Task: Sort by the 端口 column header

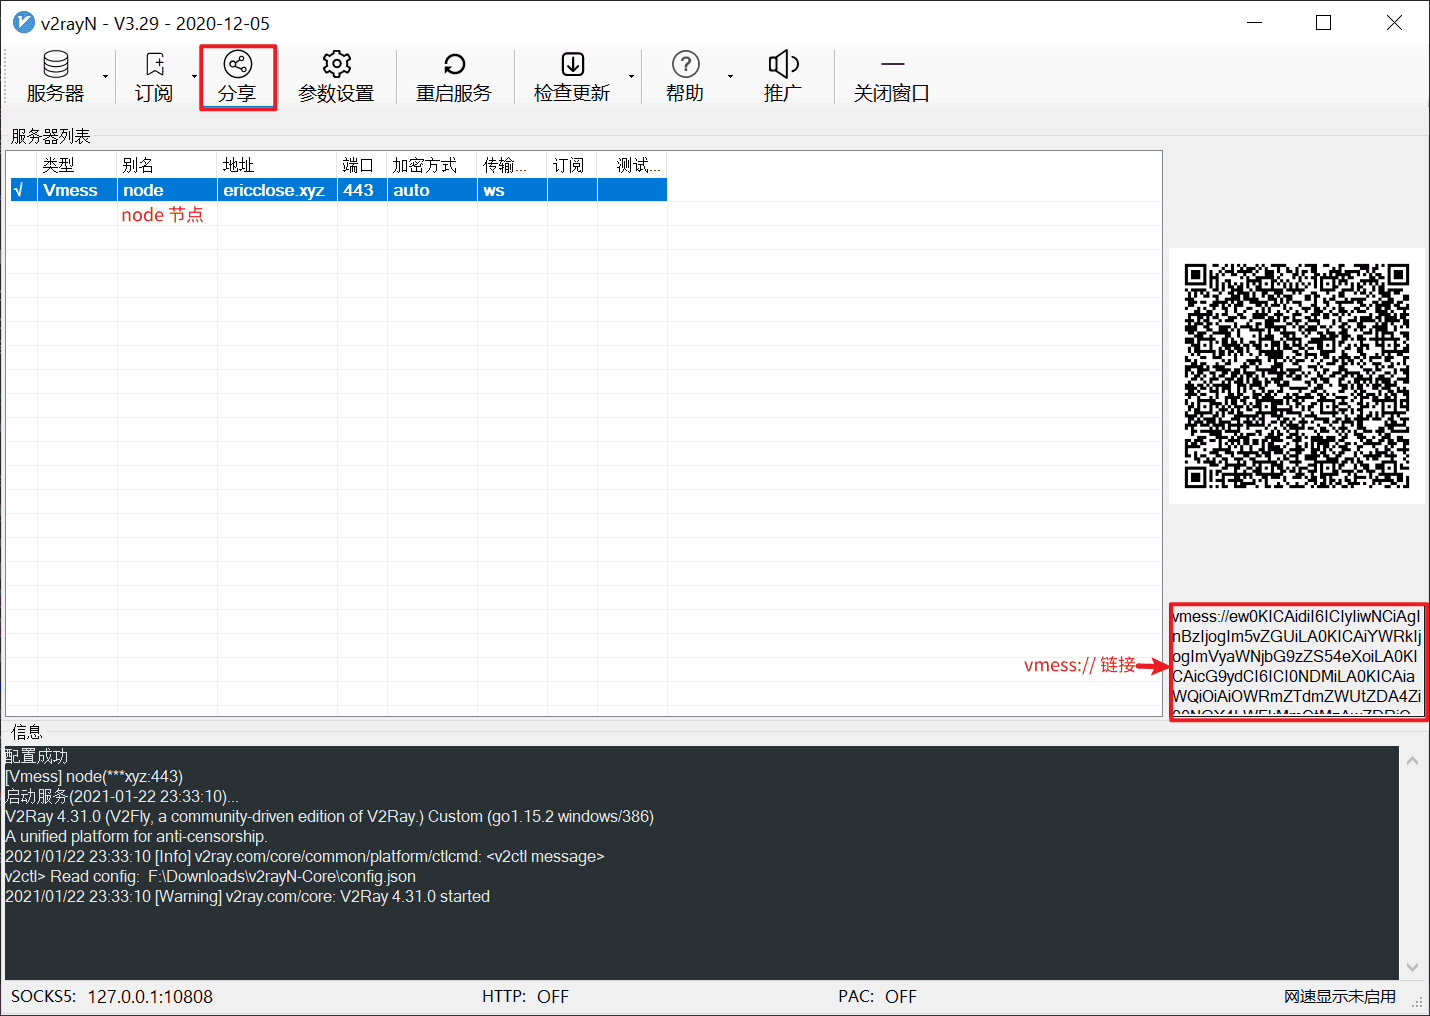Action: [x=362, y=165]
